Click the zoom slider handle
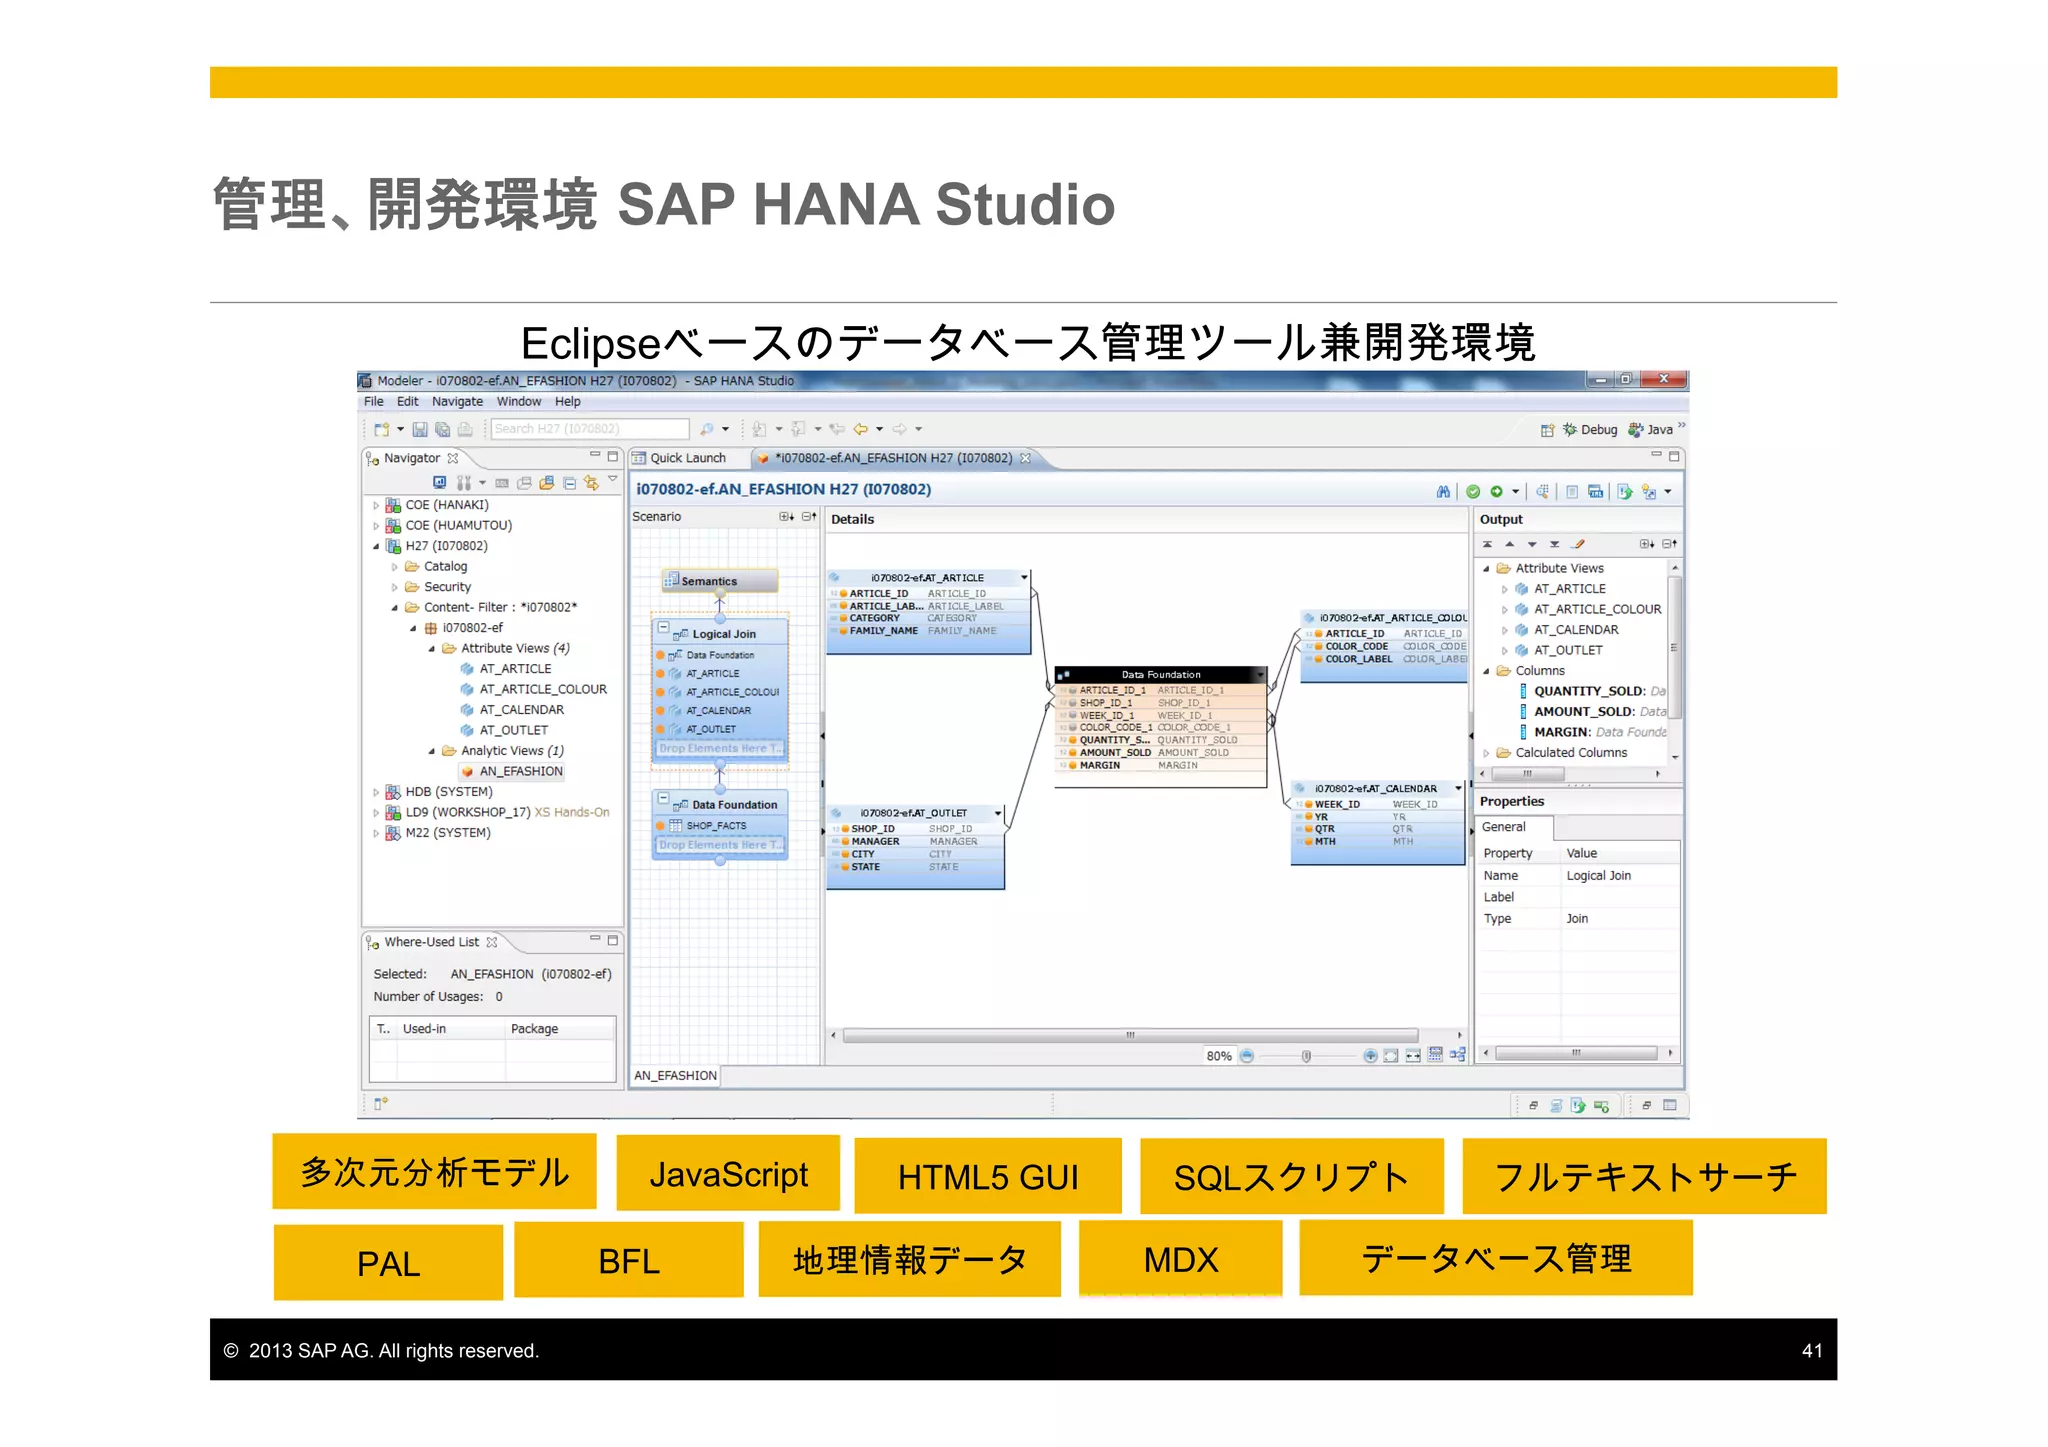Image resolution: width=2048 pixels, height=1447 pixels. [x=1306, y=1056]
